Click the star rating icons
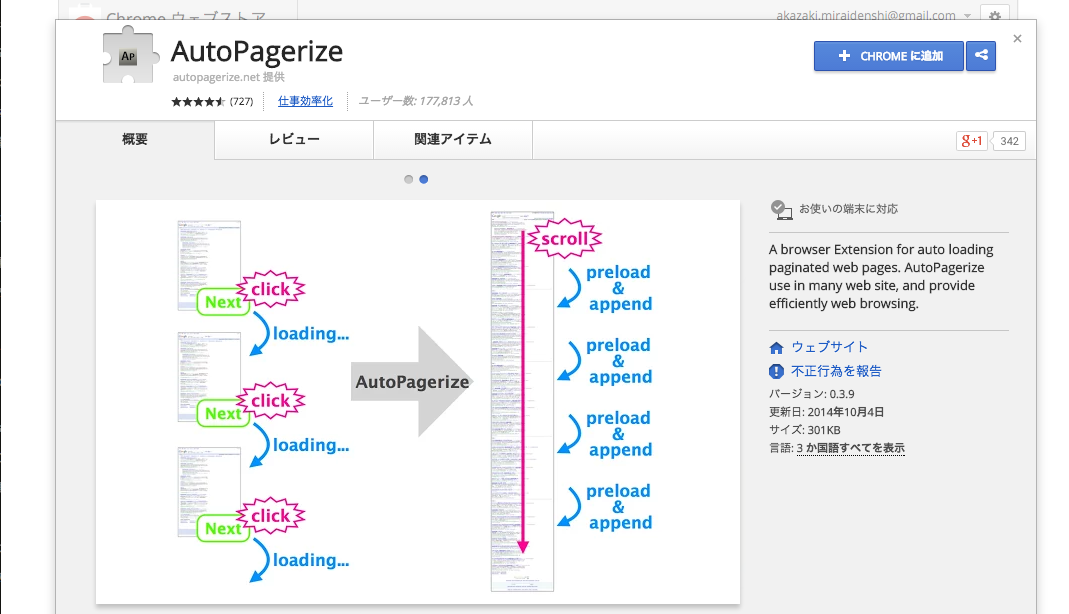Viewport: 1069px width, 614px height. (198, 102)
